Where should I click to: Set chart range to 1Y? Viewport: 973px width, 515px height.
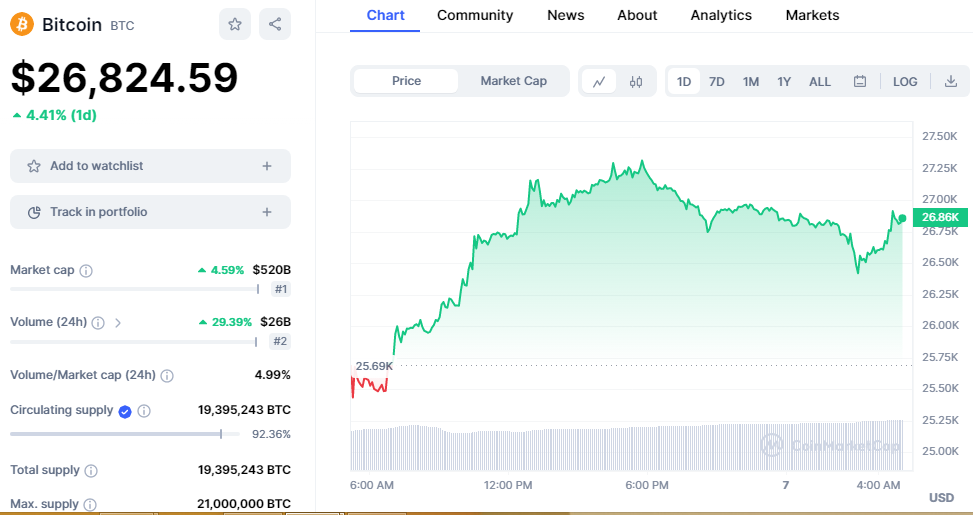(x=784, y=81)
